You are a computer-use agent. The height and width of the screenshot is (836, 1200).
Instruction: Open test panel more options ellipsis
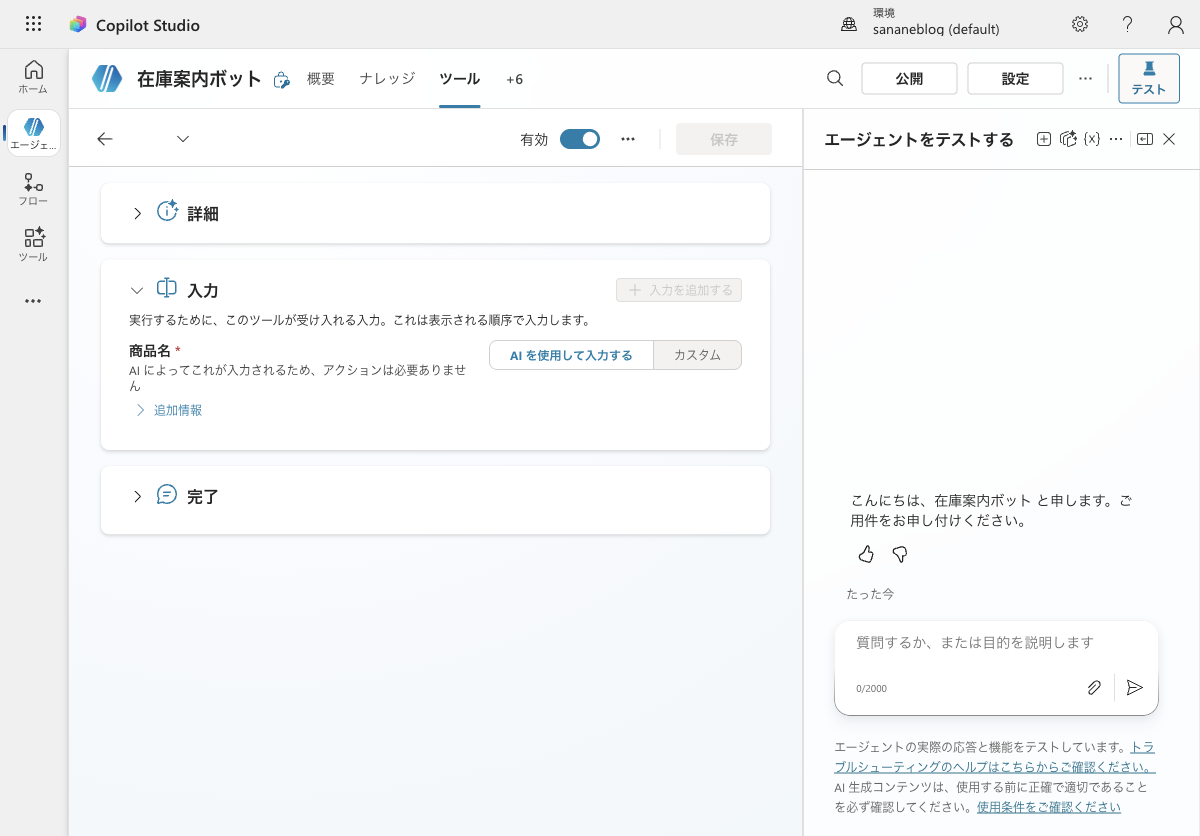(1116, 139)
